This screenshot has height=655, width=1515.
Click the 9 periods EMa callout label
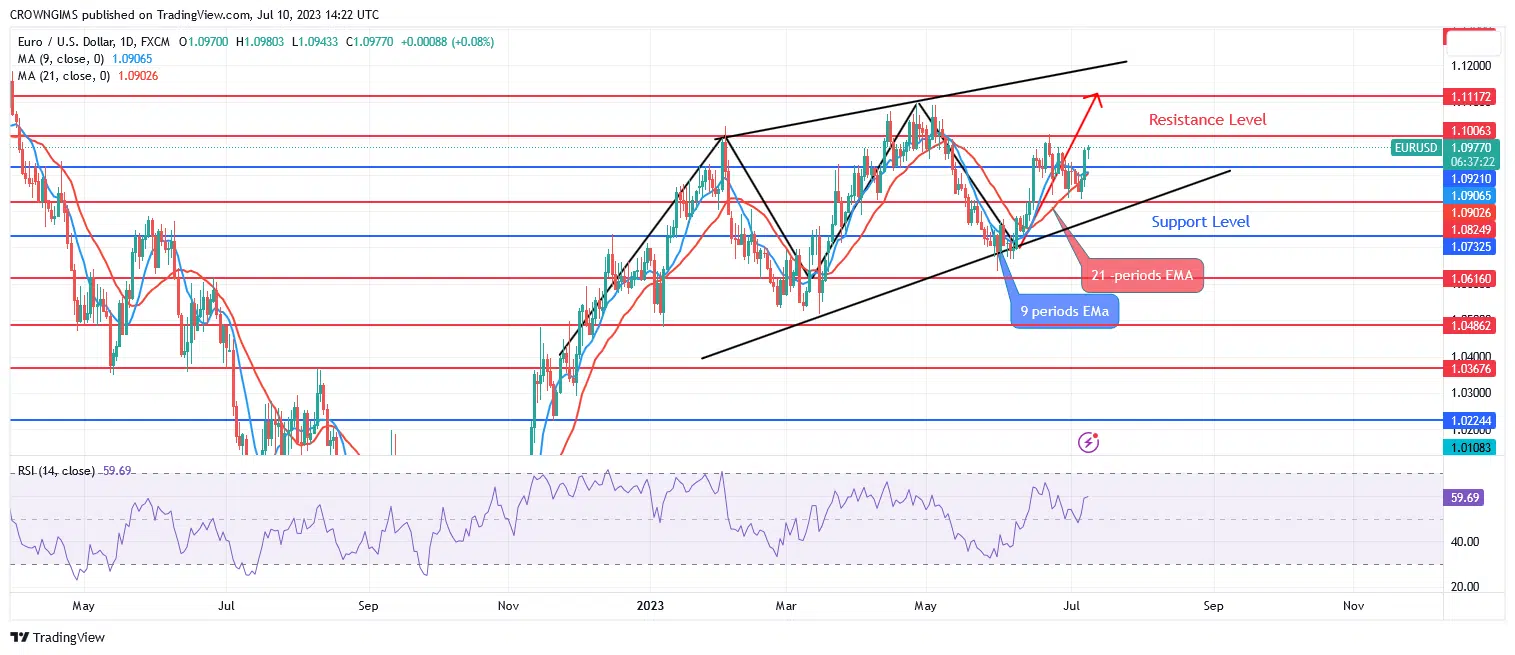tap(1065, 312)
